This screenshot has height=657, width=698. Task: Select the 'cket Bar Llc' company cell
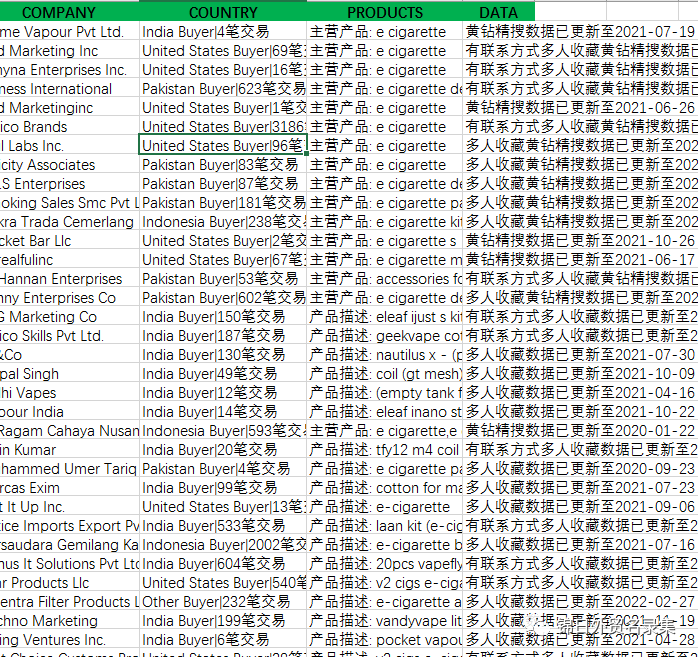69,241
